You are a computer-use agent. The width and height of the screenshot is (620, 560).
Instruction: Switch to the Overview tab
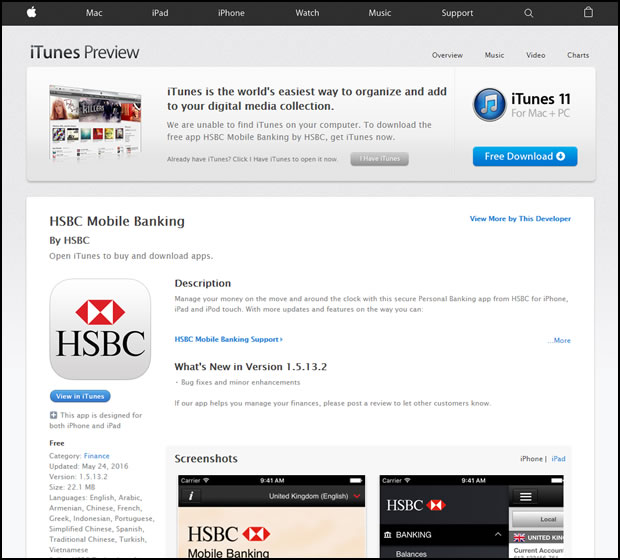(447, 55)
